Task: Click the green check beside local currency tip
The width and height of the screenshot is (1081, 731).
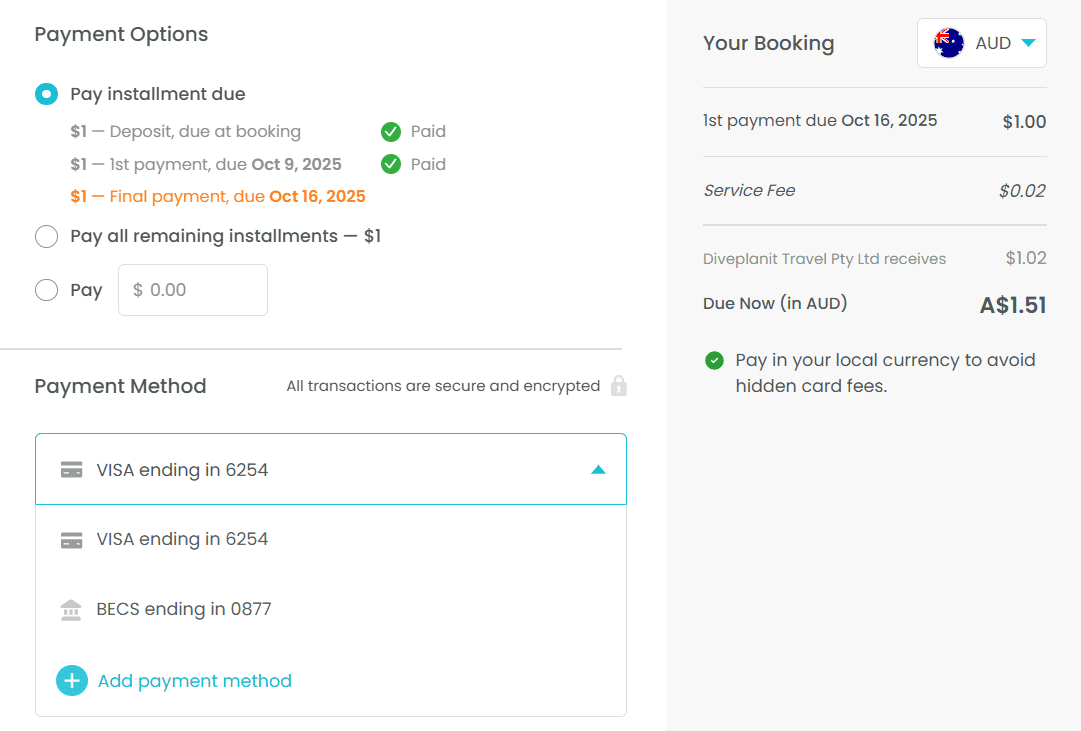Action: pos(712,359)
